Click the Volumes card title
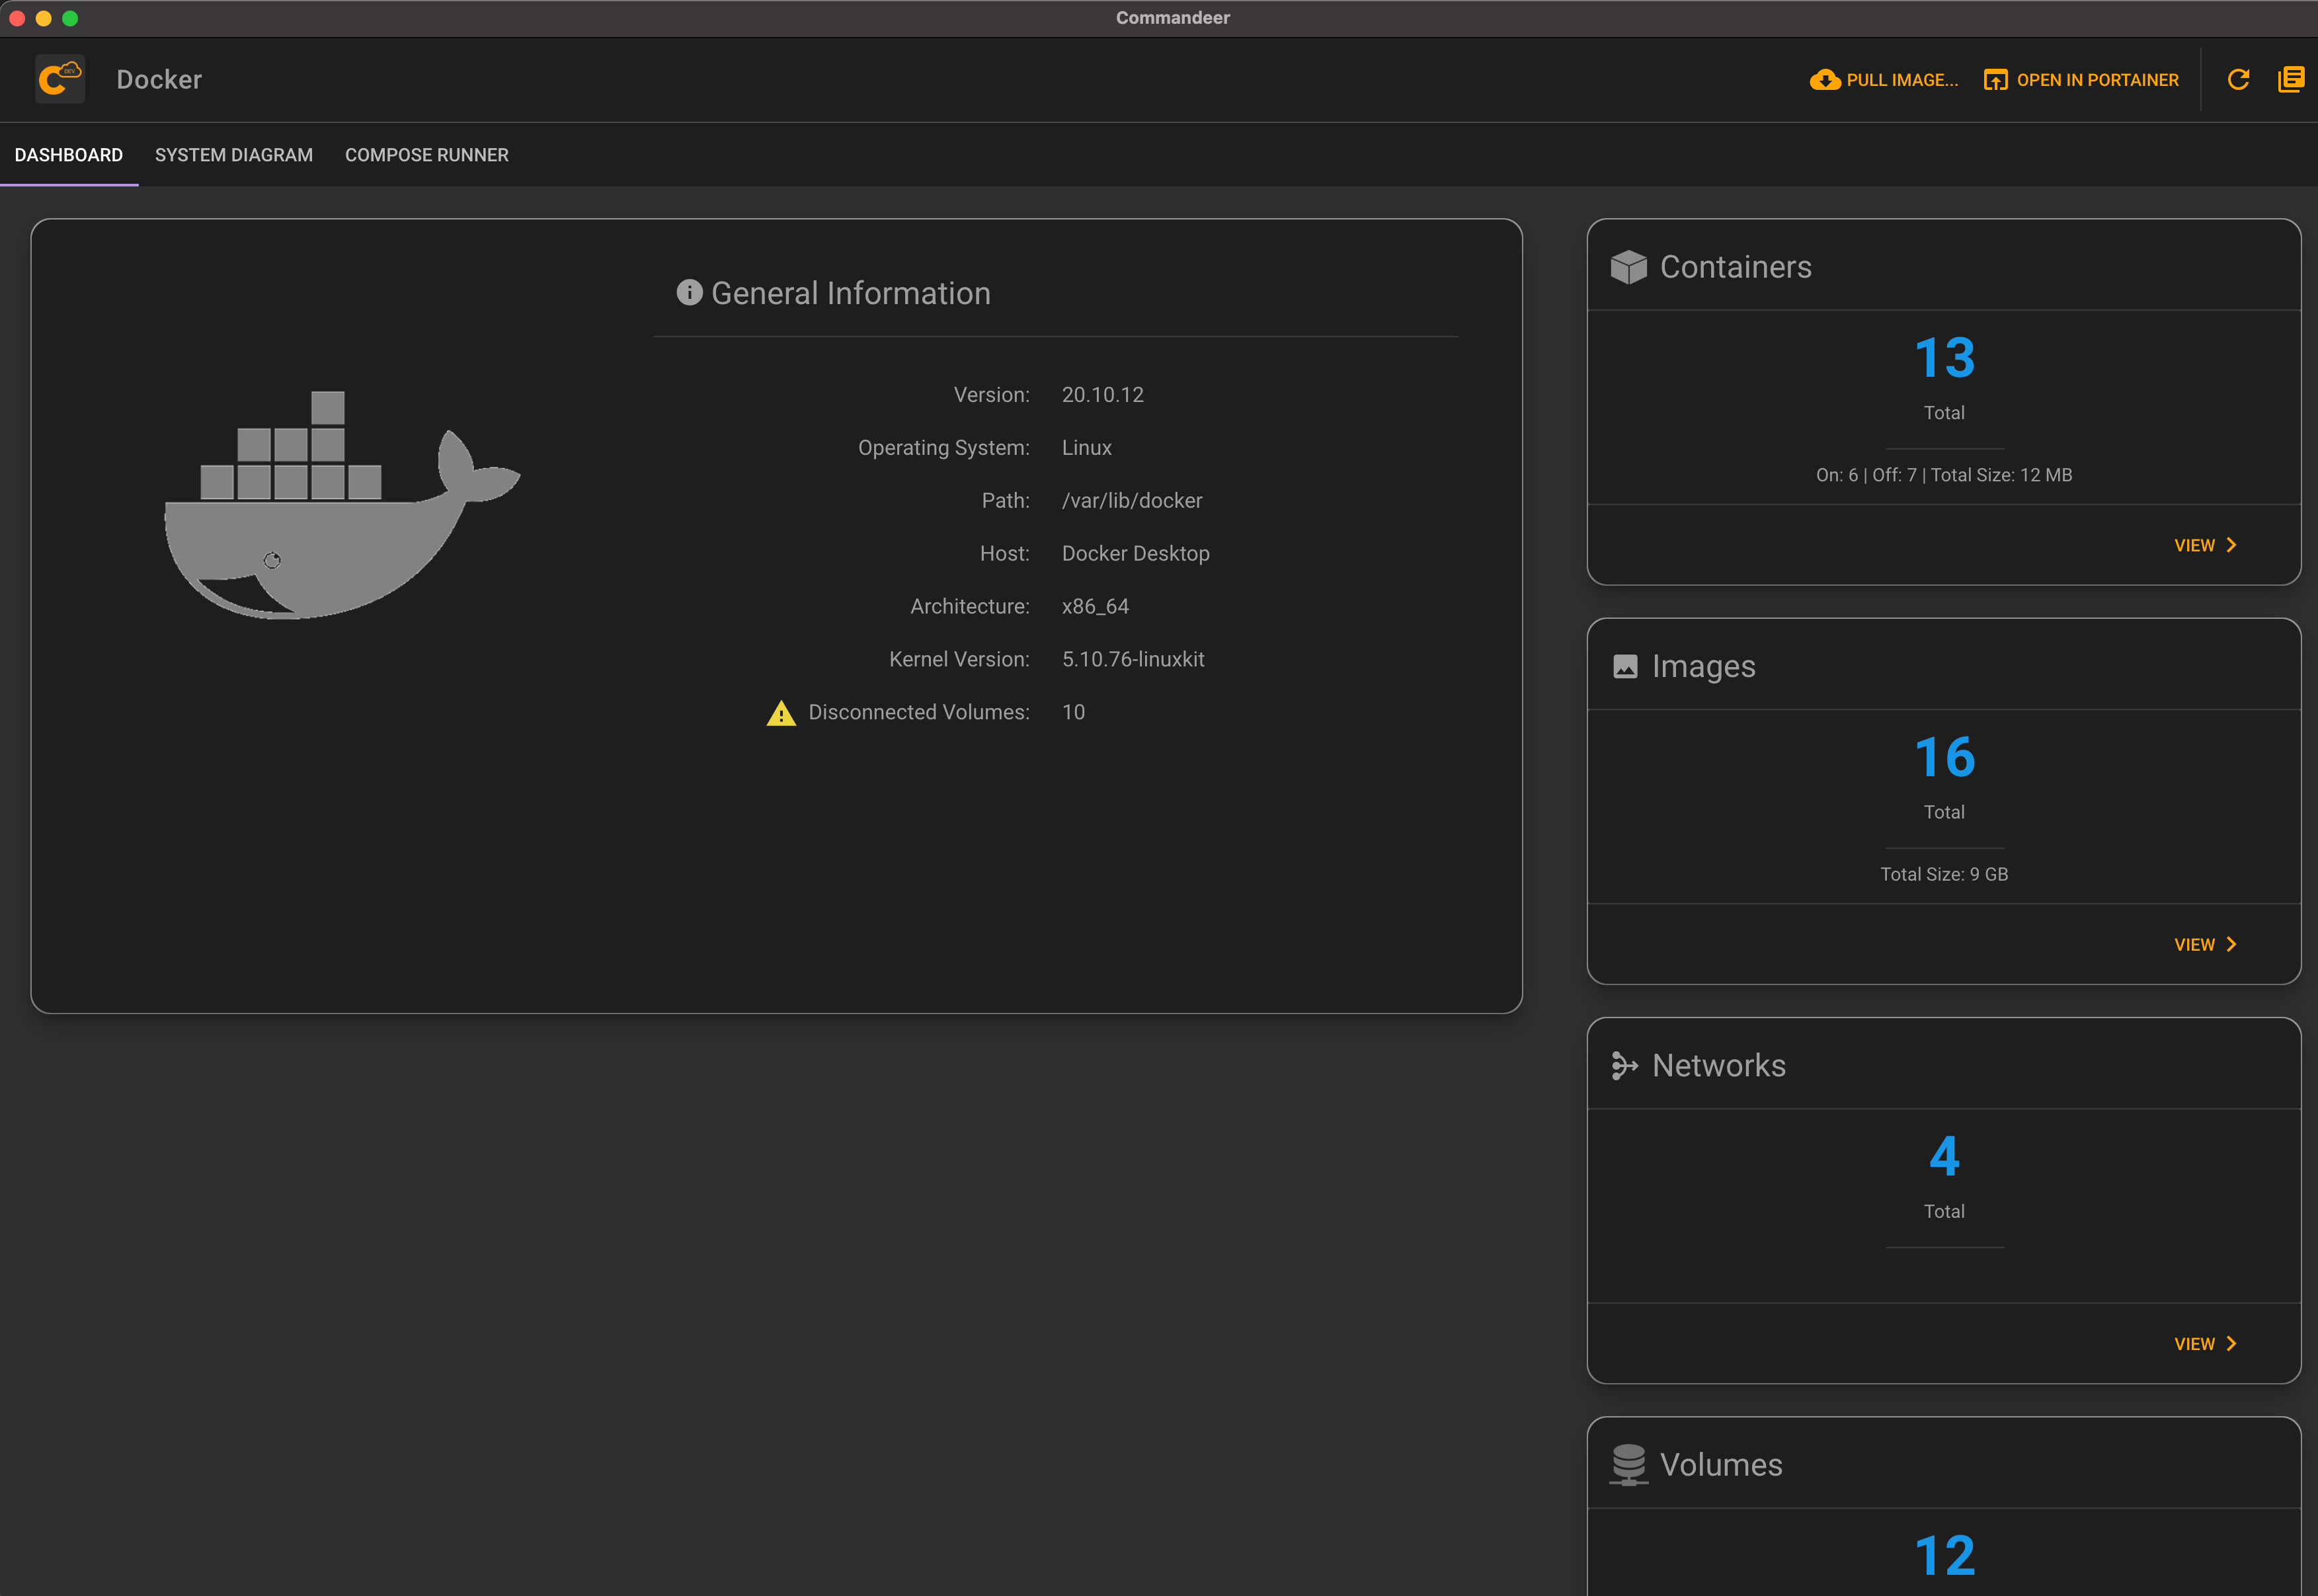This screenshot has width=2318, height=1596. point(1721,1465)
